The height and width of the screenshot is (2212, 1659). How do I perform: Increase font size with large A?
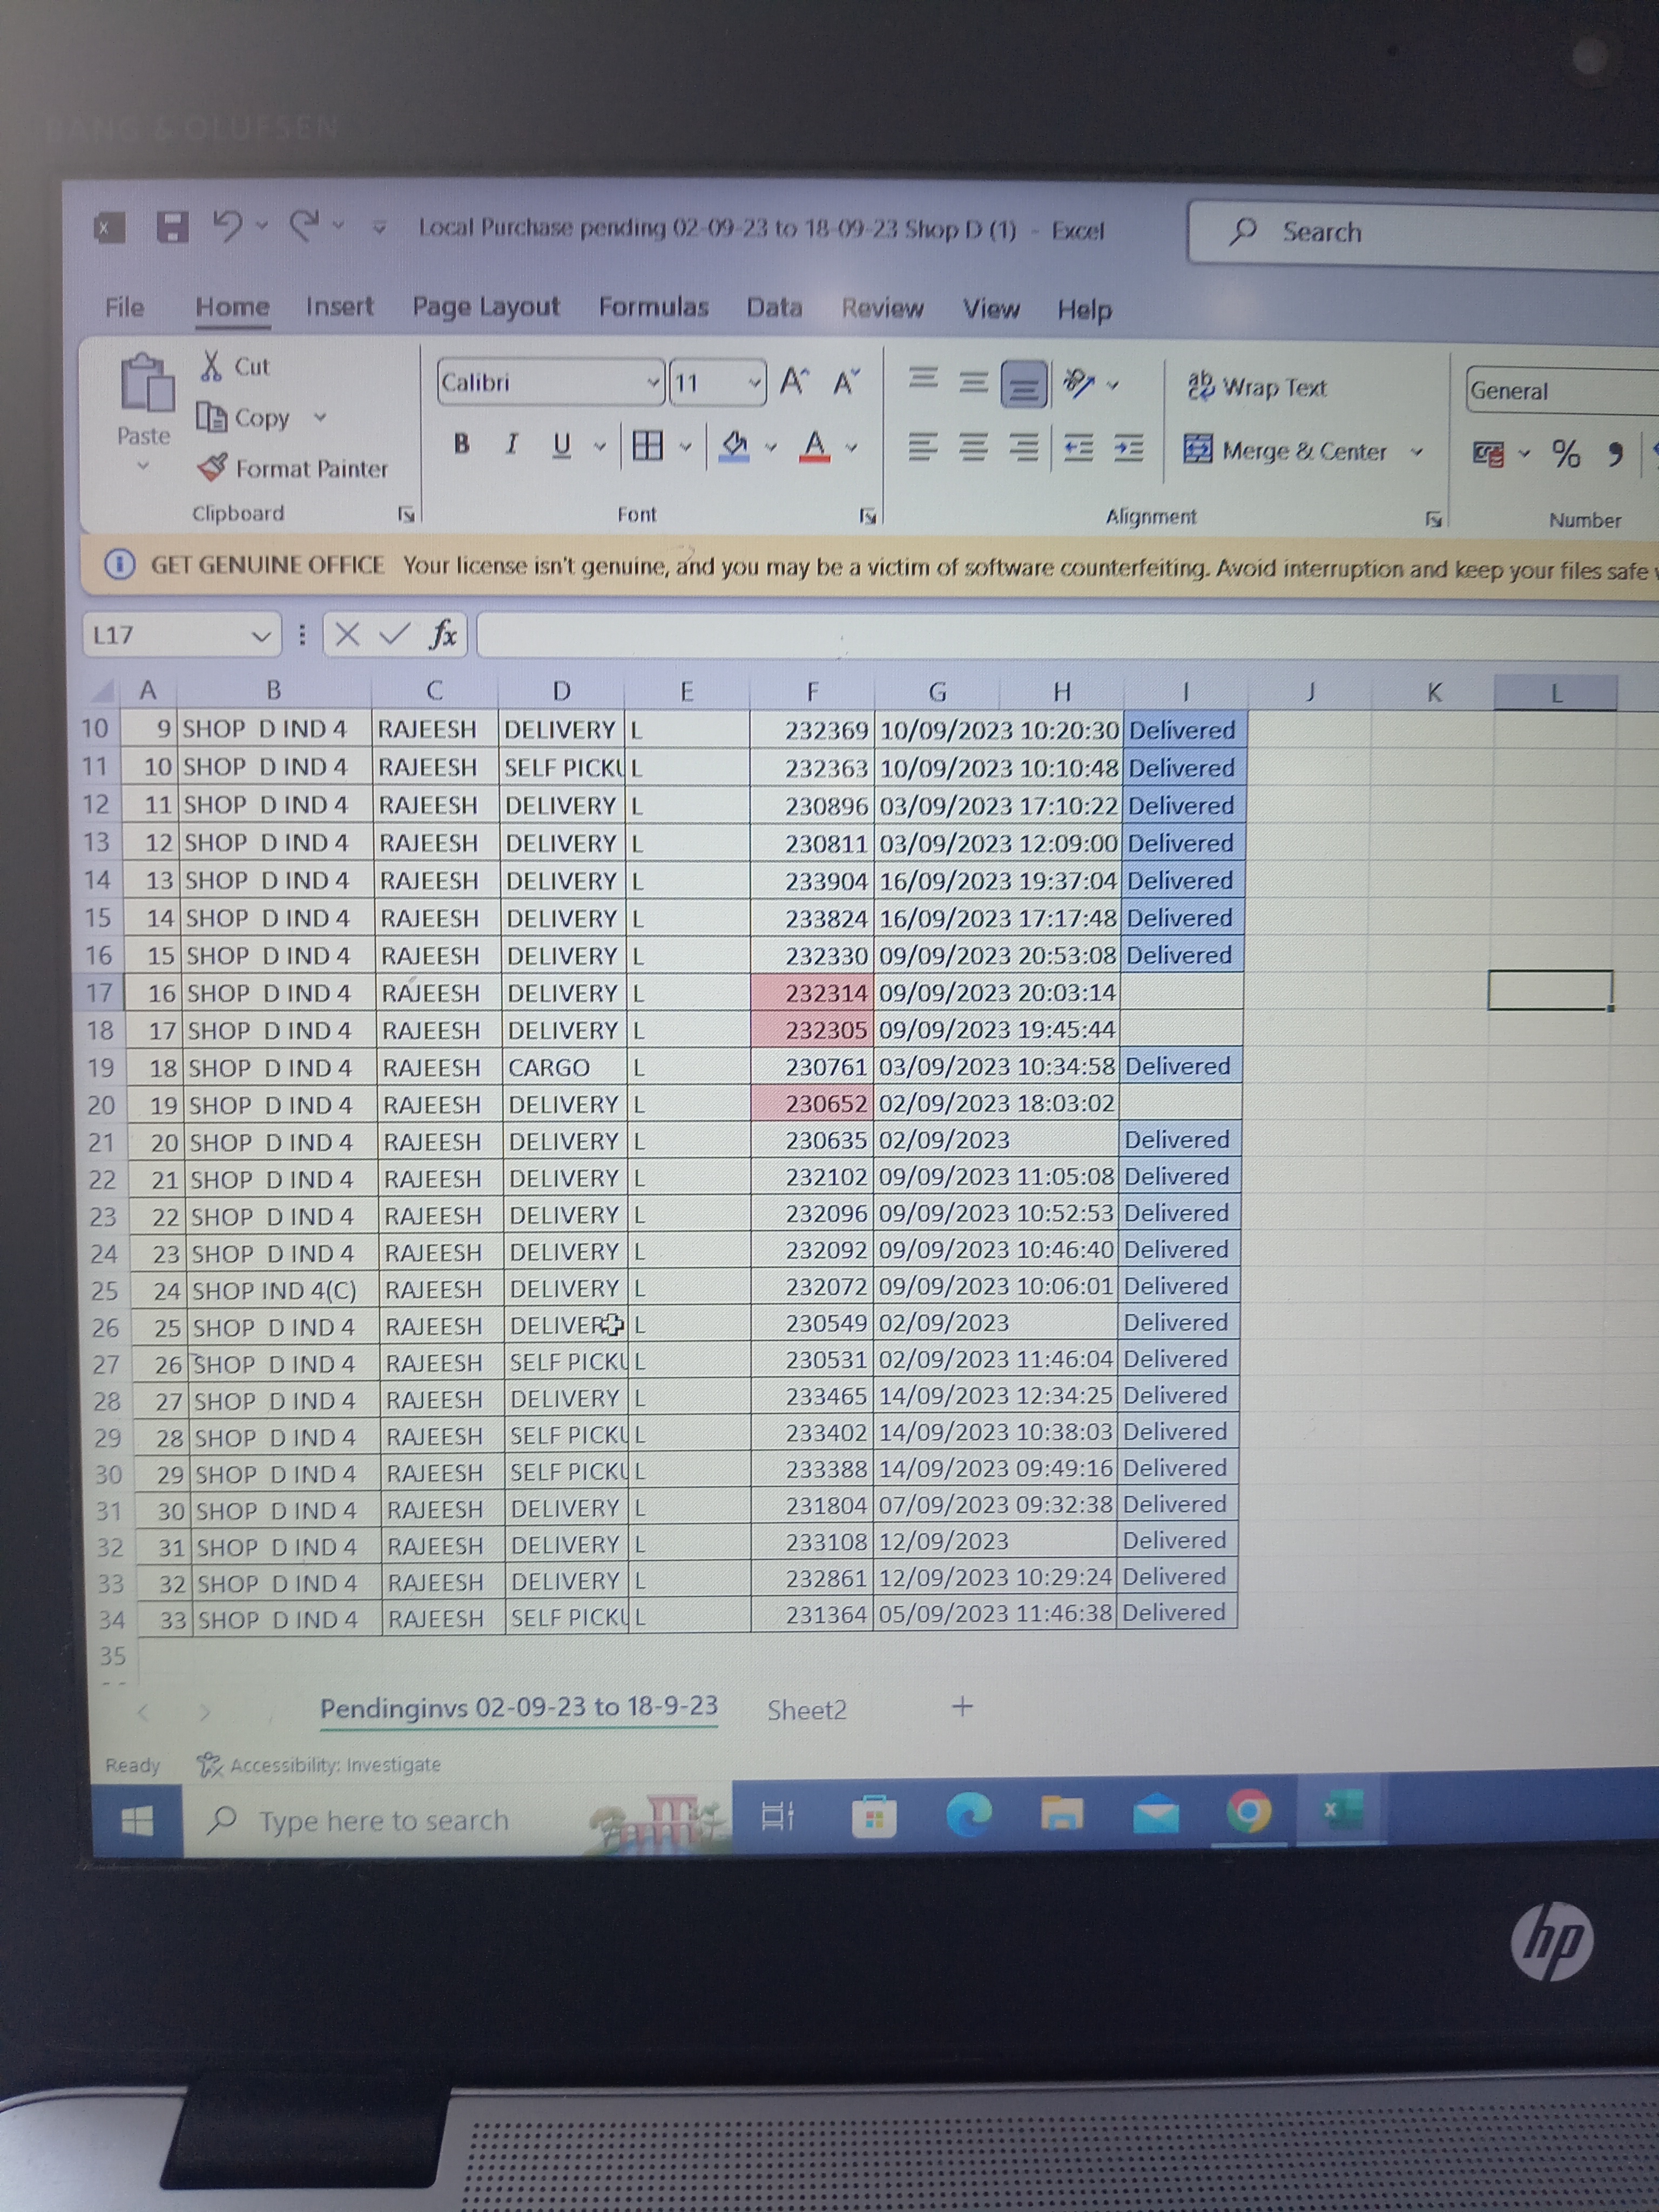(794, 381)
